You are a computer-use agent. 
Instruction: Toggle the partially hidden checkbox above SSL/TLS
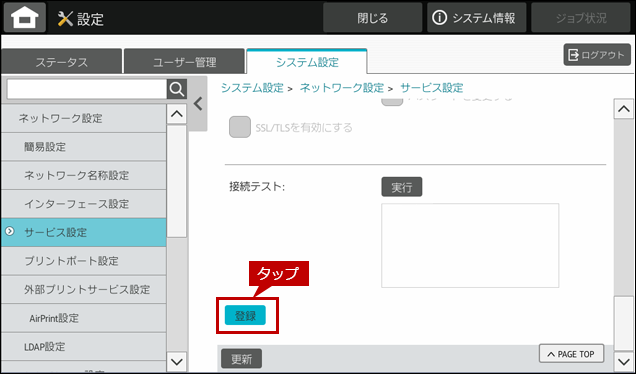392,101
